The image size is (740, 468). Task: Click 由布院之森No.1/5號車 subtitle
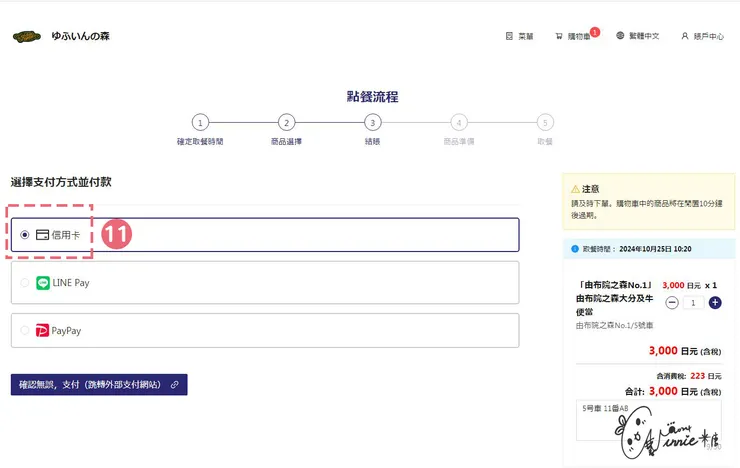614,325
